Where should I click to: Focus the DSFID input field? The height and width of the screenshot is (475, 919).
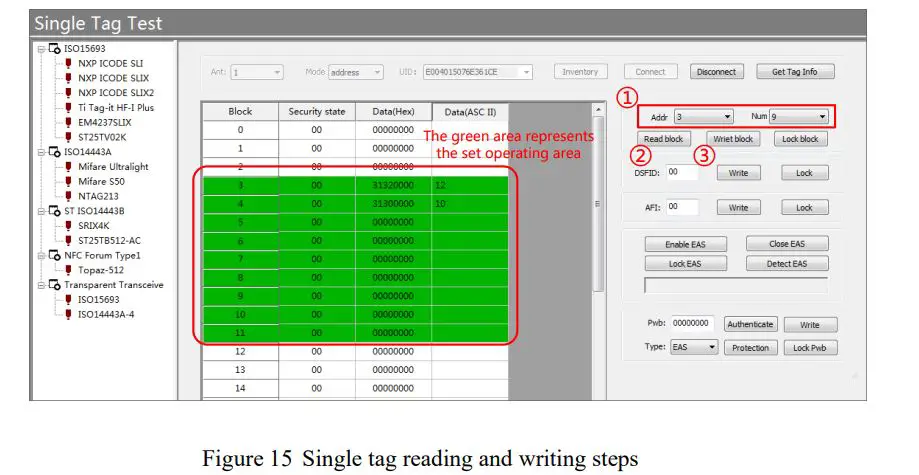pos(682,172)
